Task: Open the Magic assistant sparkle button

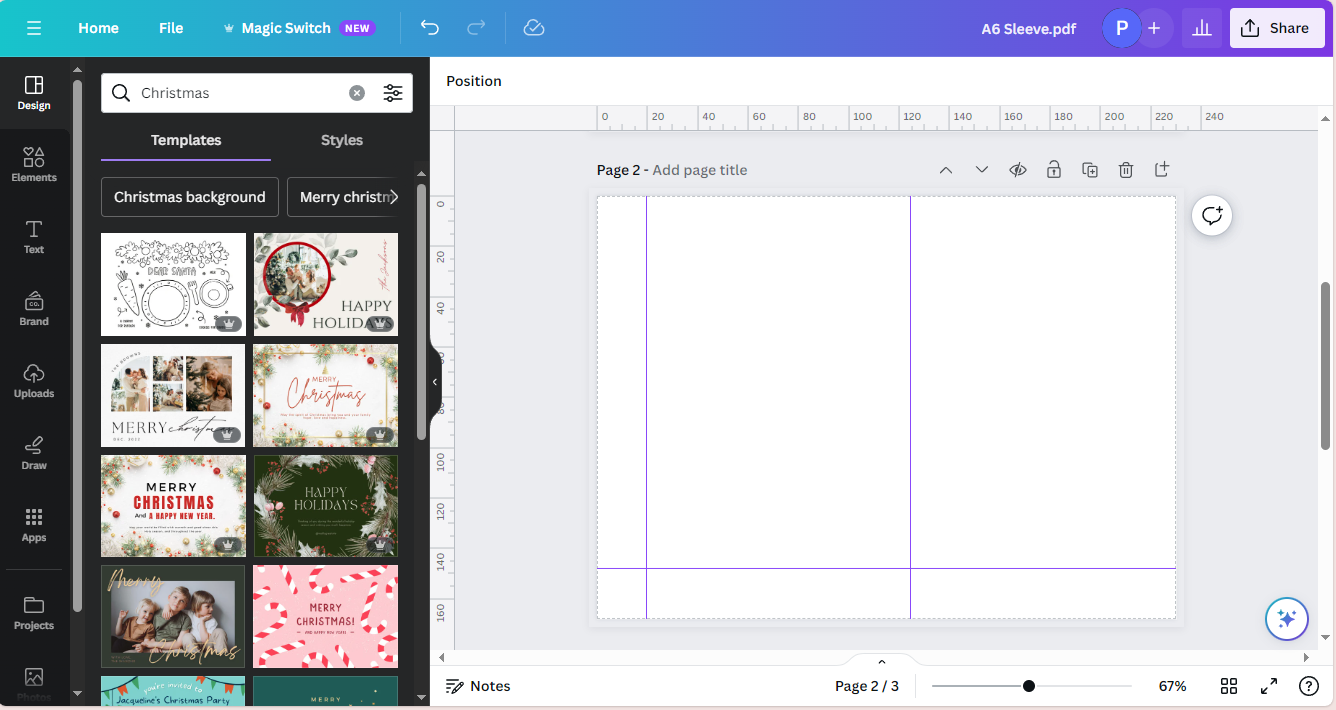Action: coord(1286,619)
